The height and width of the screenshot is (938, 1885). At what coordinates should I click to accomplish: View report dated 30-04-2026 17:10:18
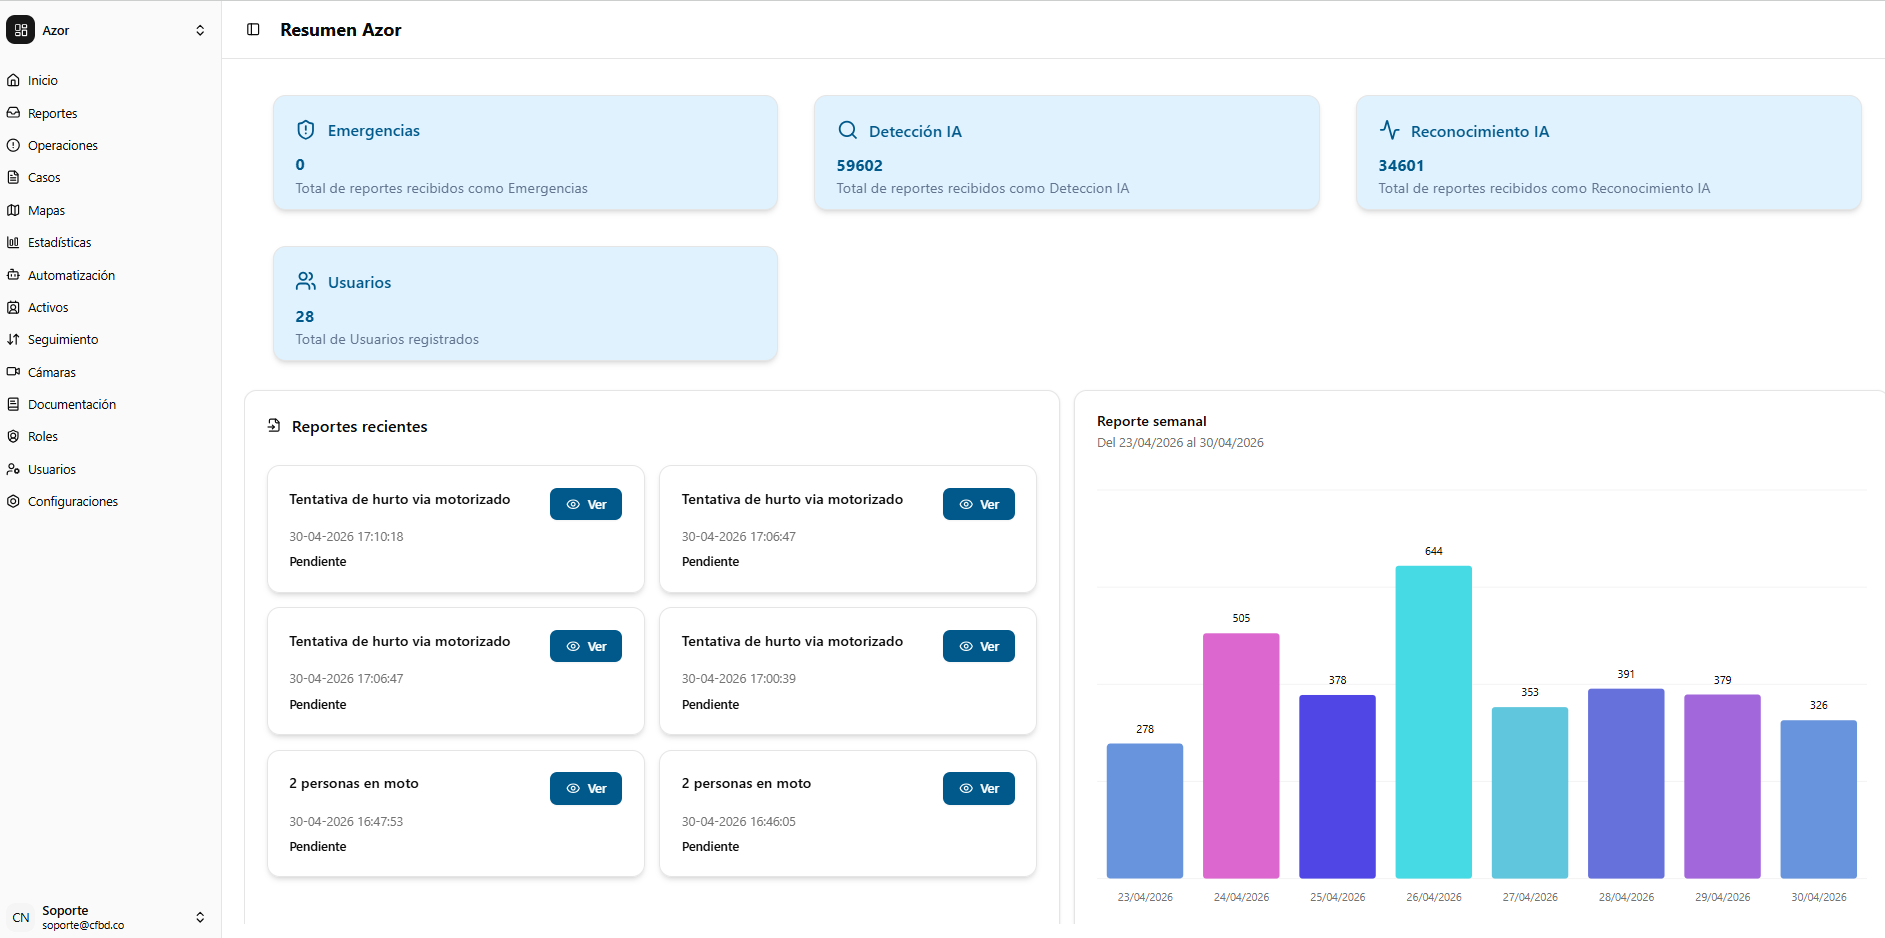[586, 504]
